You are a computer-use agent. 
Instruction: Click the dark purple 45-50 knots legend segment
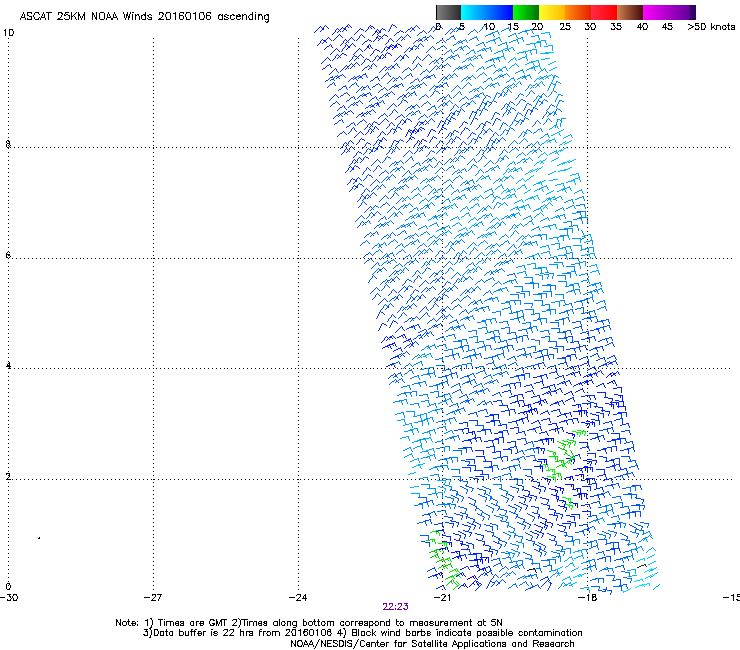[682, 12]
